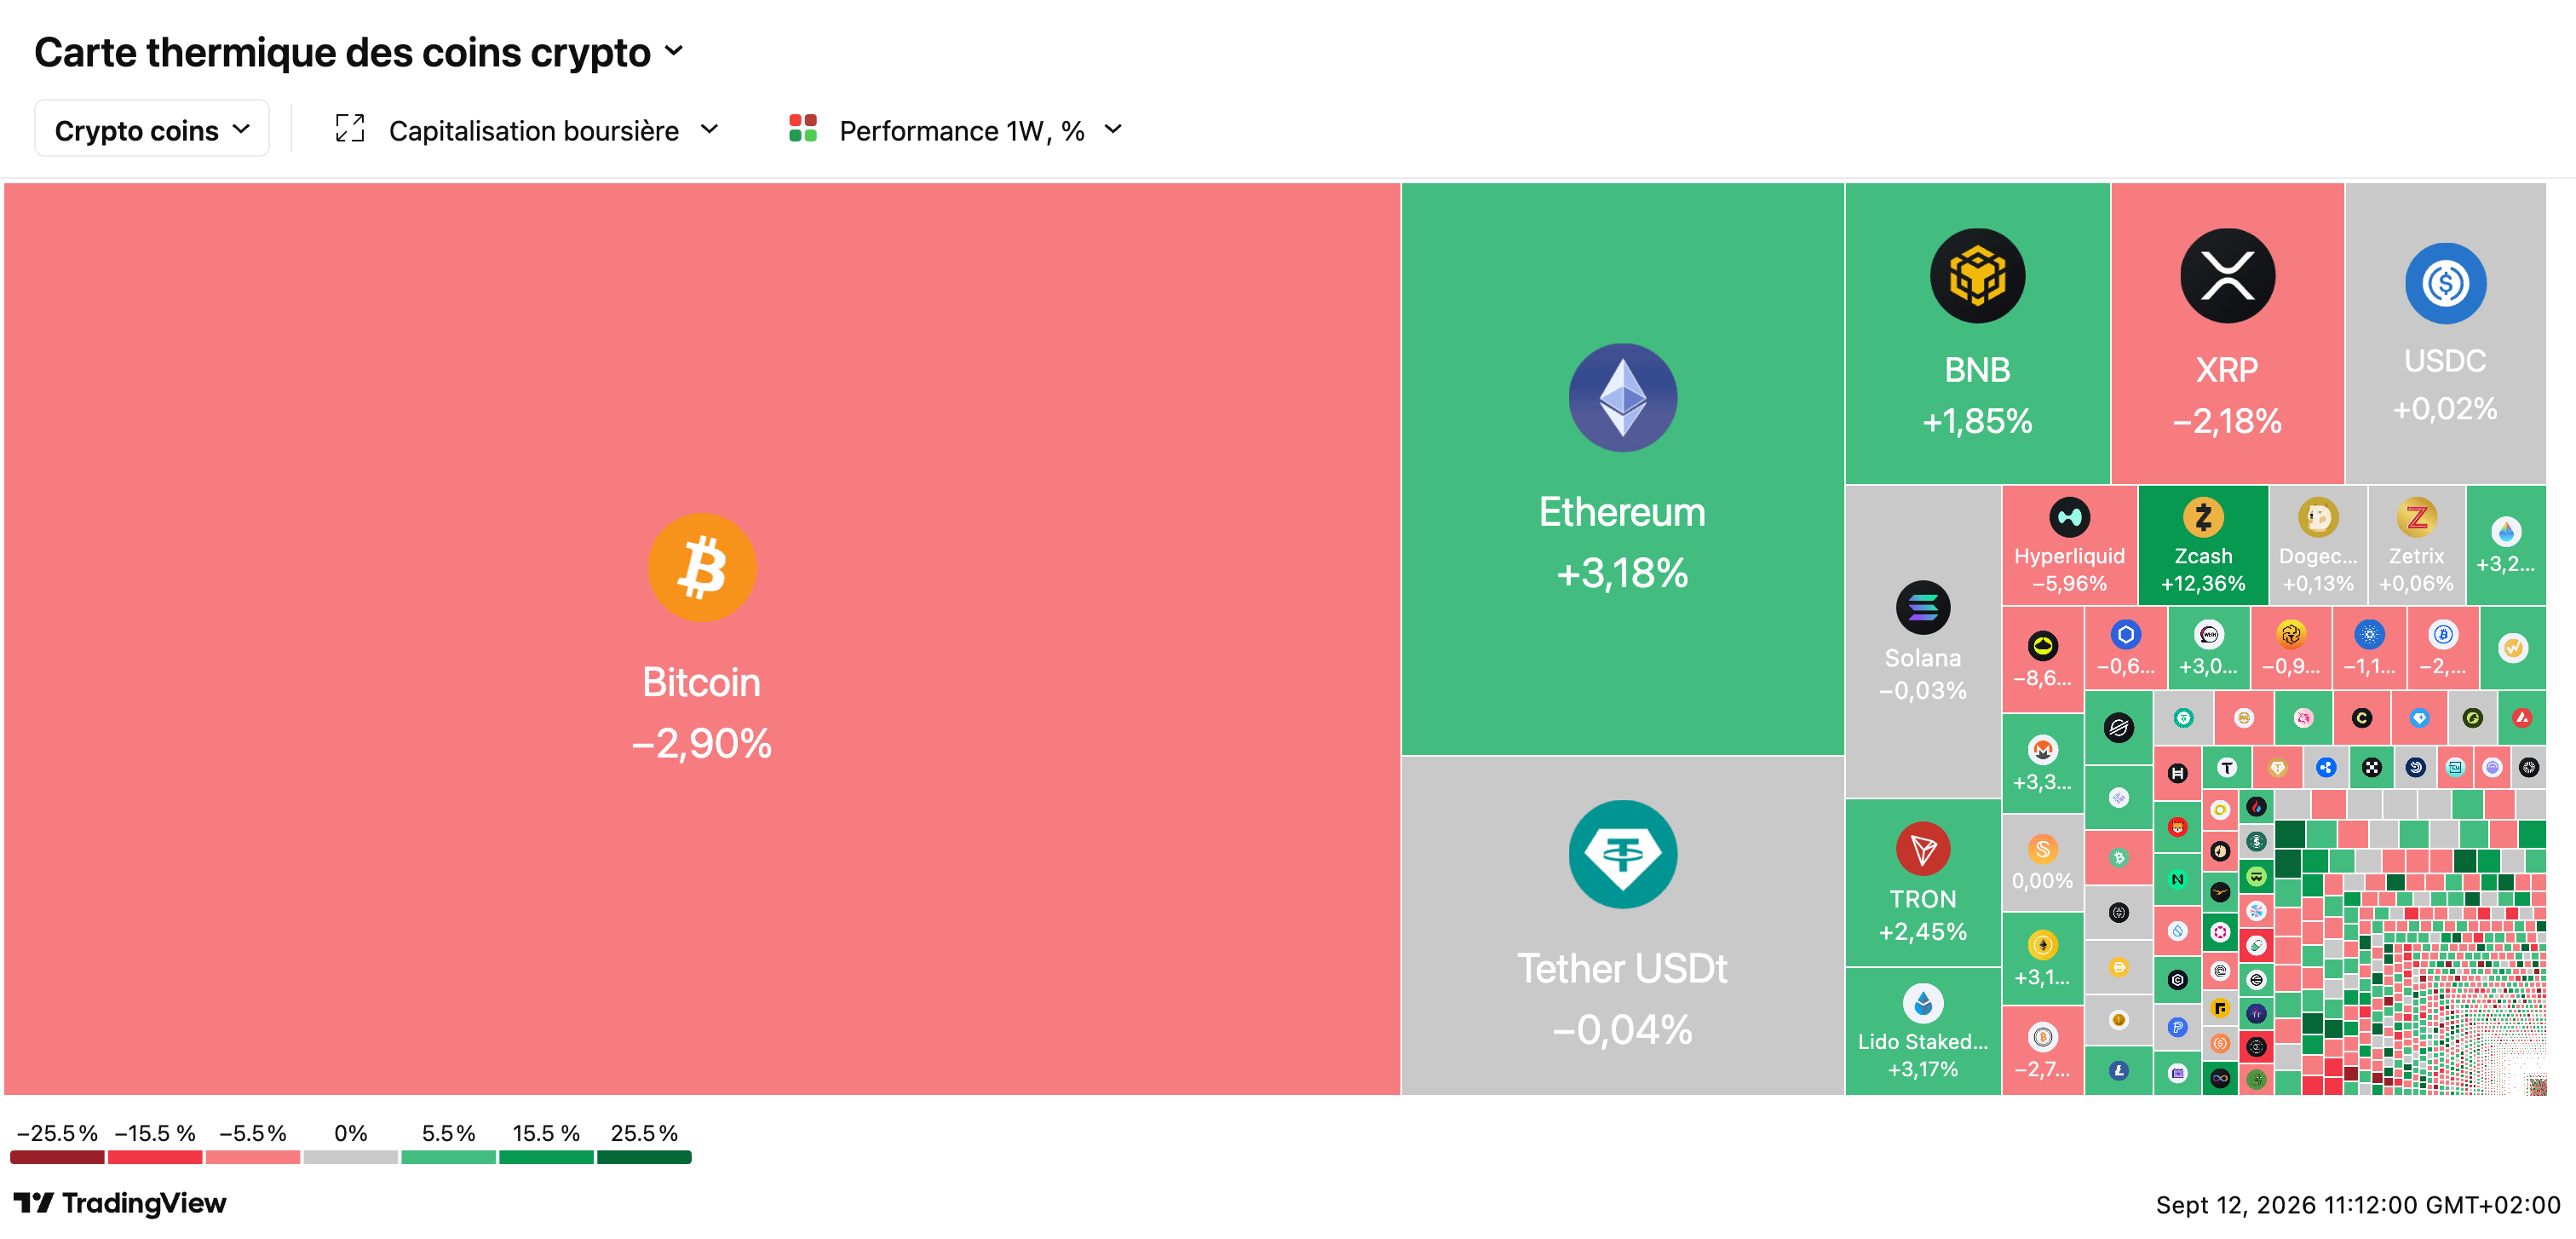Click the TradingView logo link
This screenshot has height=1239, width=2576.
click(x=120, y=1202)
